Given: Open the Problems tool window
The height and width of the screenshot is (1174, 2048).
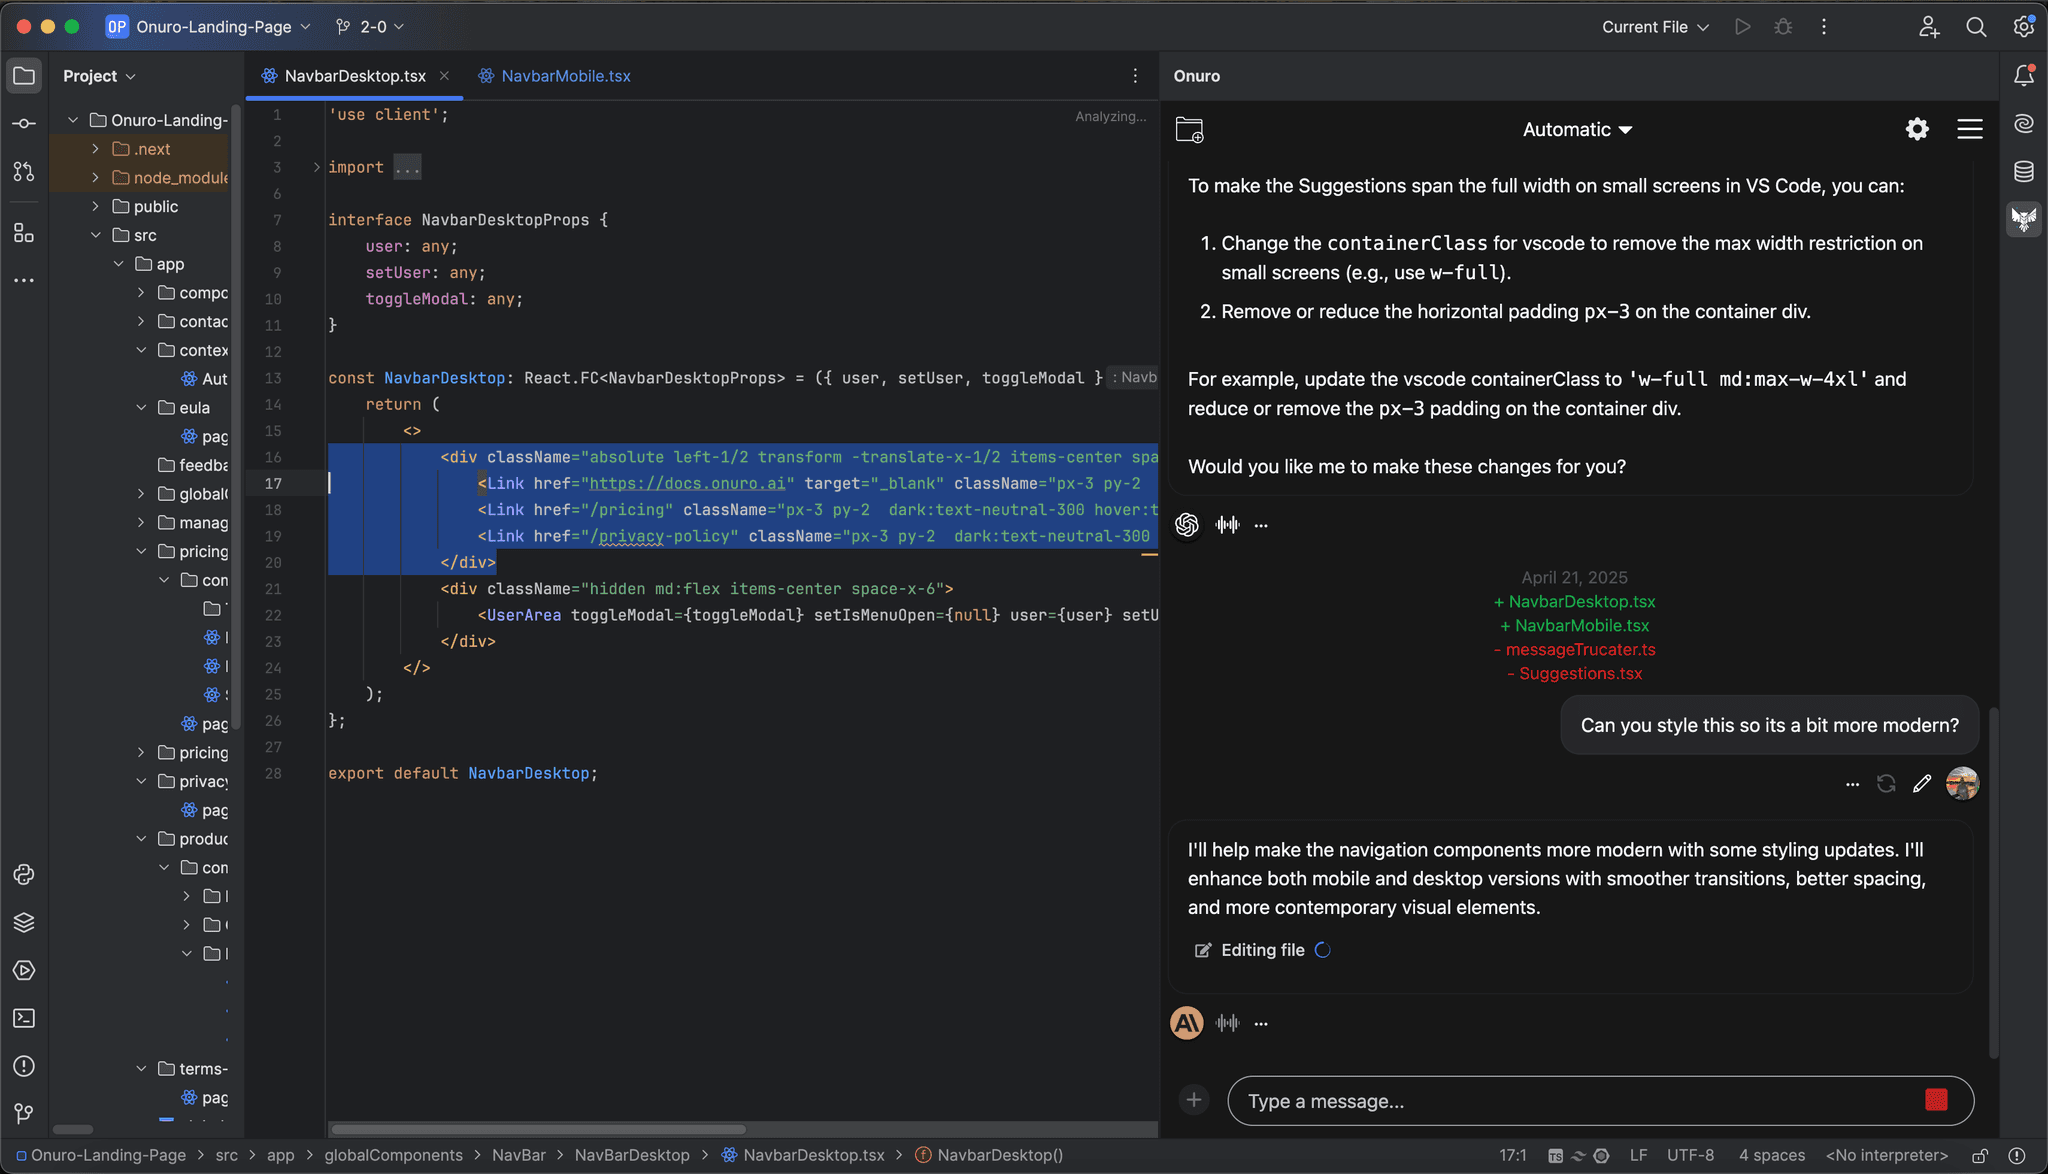Looking at the screenshot, I should 24,1066.
